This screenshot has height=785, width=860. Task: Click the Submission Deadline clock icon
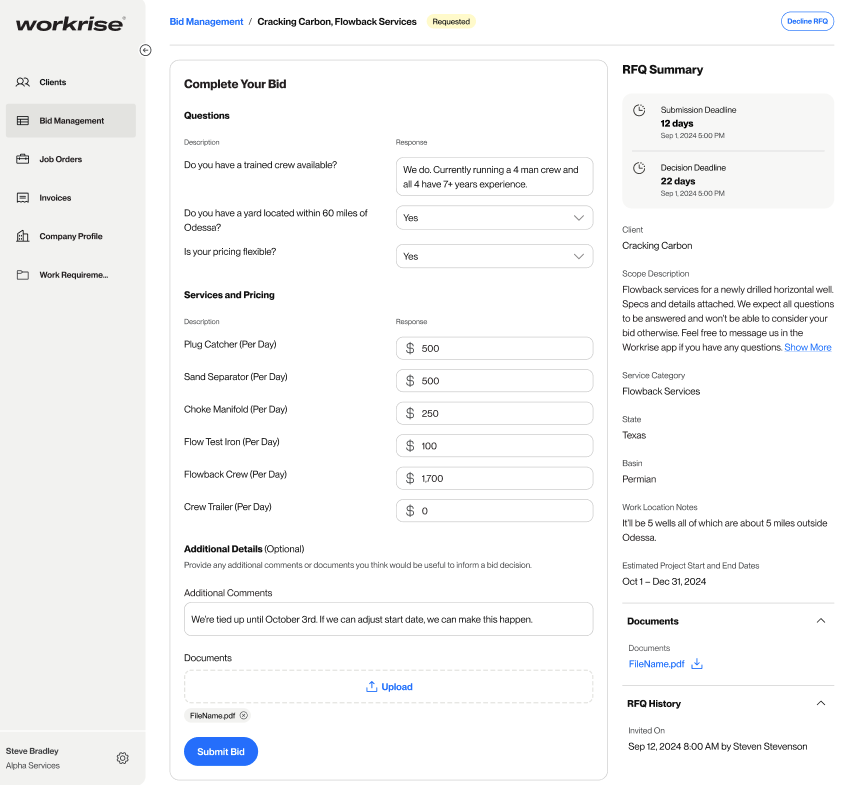(x=639, y=110)
